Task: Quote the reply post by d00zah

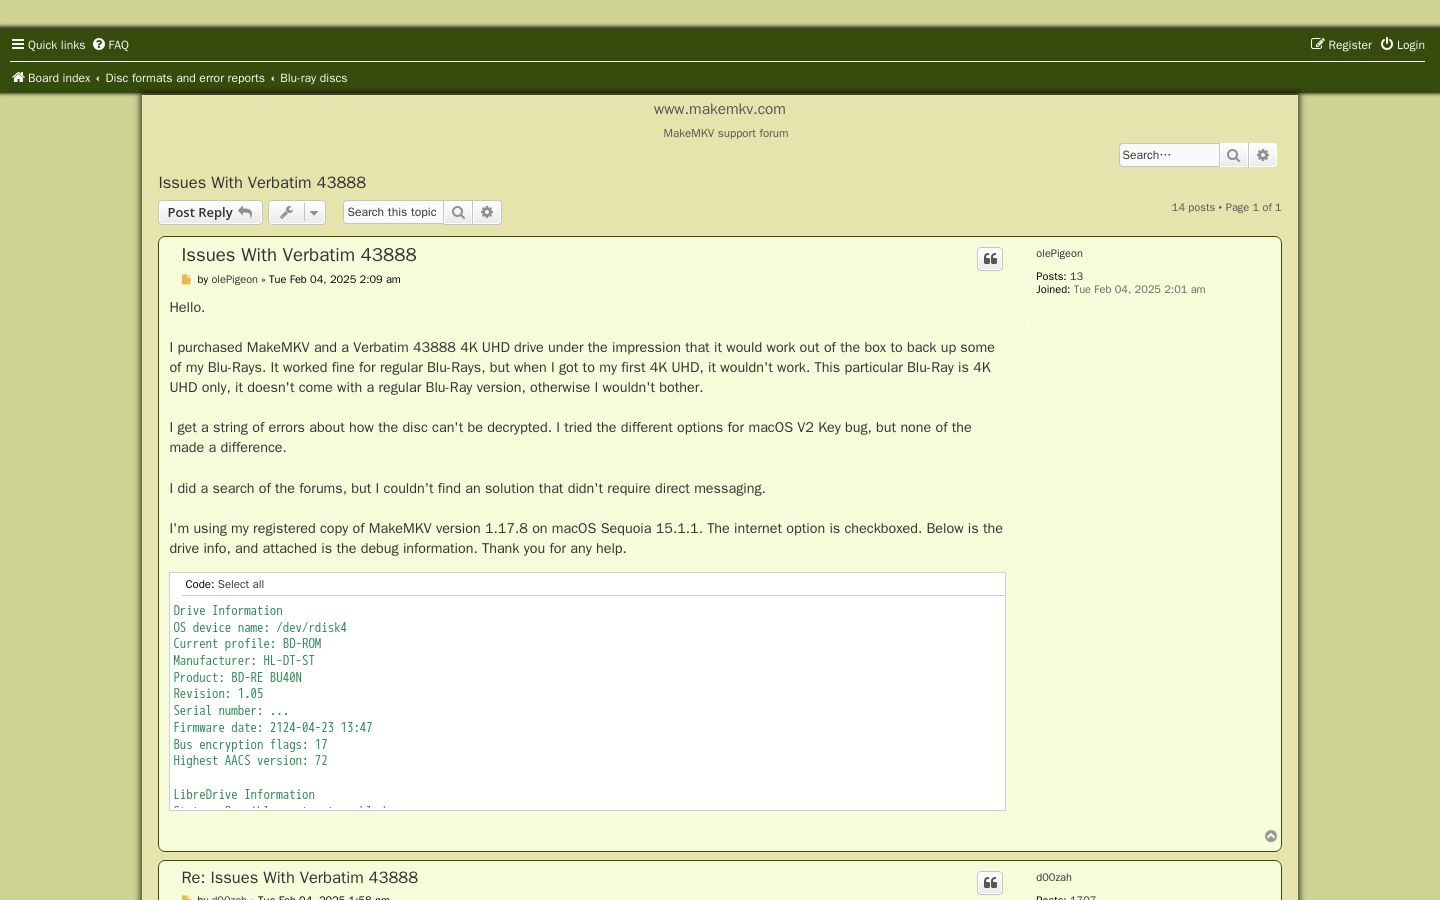Action: click(x=990, y=883)
